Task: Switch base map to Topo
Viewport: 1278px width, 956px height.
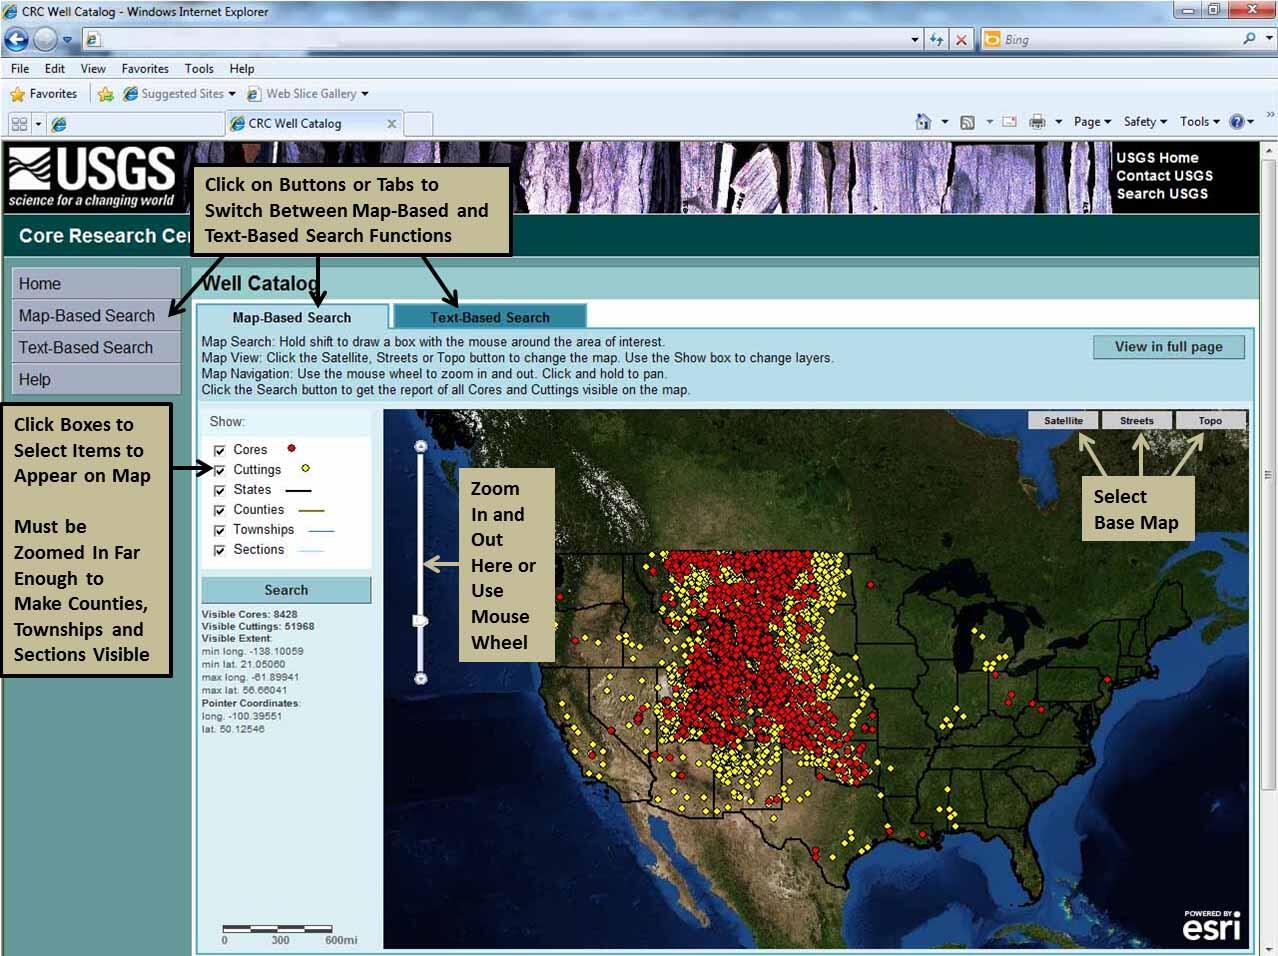Action: click(x=1210, y=421)
